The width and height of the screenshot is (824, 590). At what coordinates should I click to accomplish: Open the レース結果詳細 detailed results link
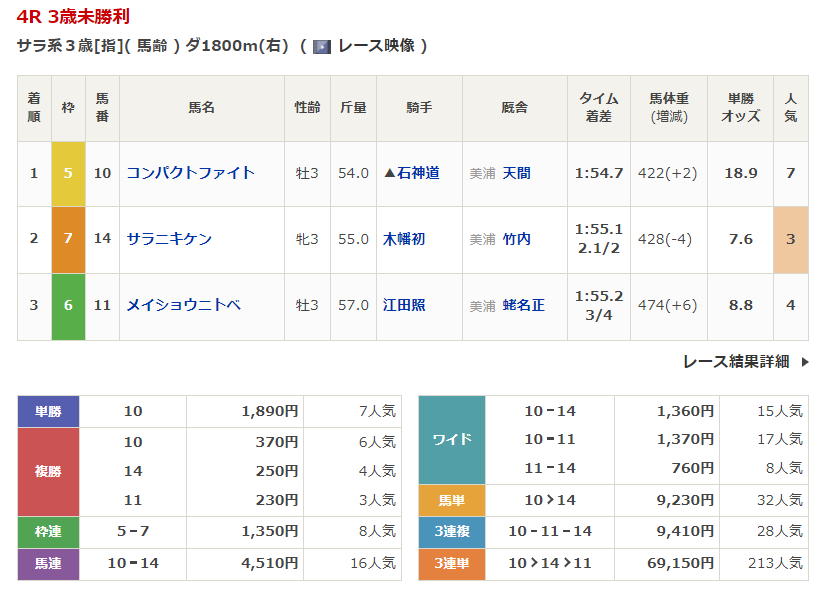pos(736,362)
